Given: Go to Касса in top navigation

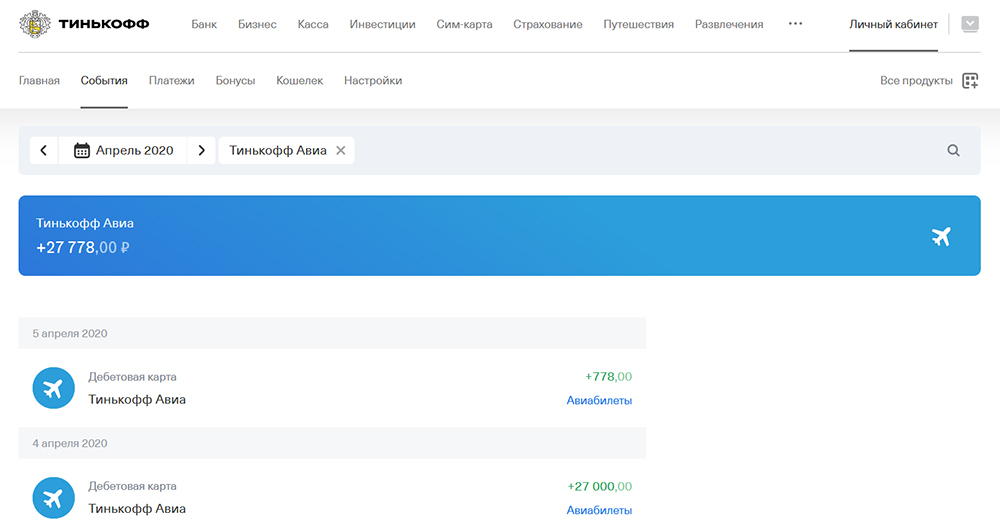Looking at the screenshot, I should point(313,24).
